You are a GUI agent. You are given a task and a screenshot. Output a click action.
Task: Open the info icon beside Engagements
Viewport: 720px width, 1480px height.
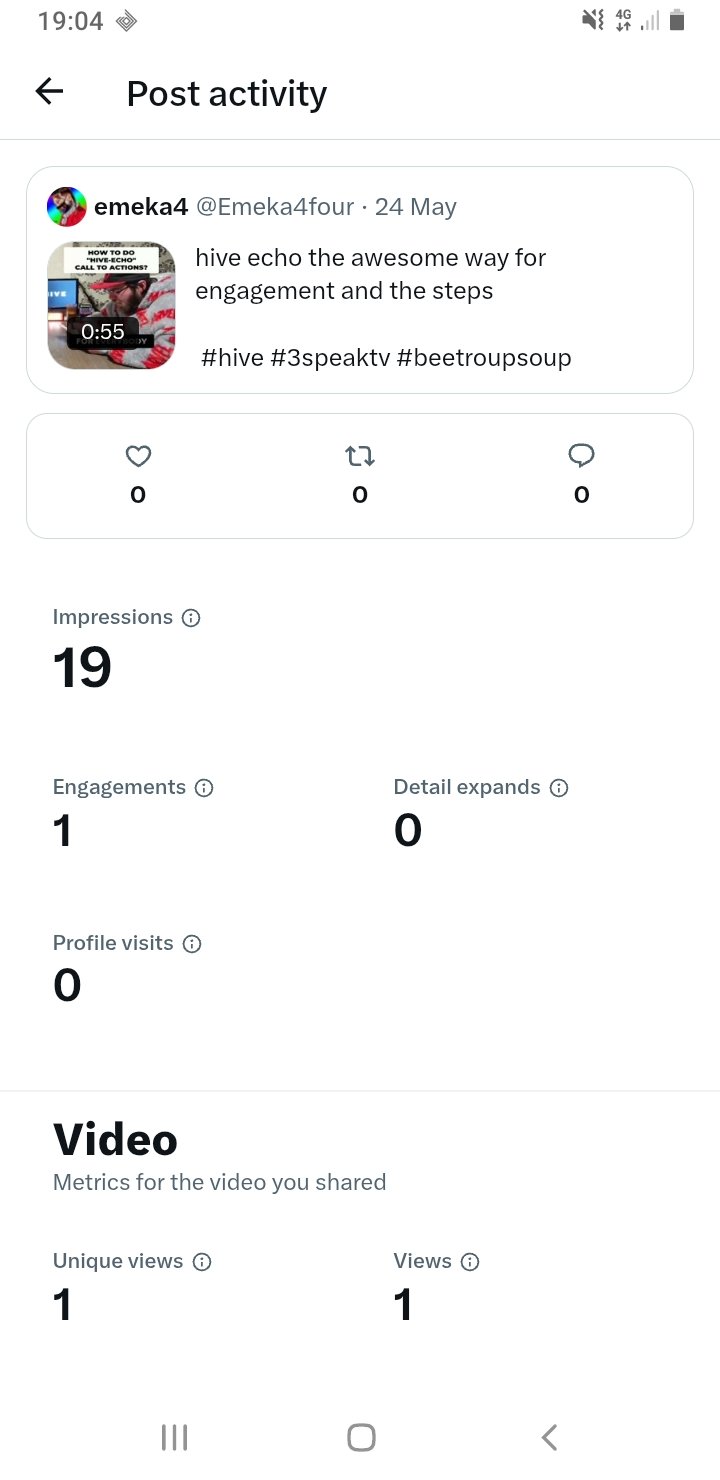(204, 788)
